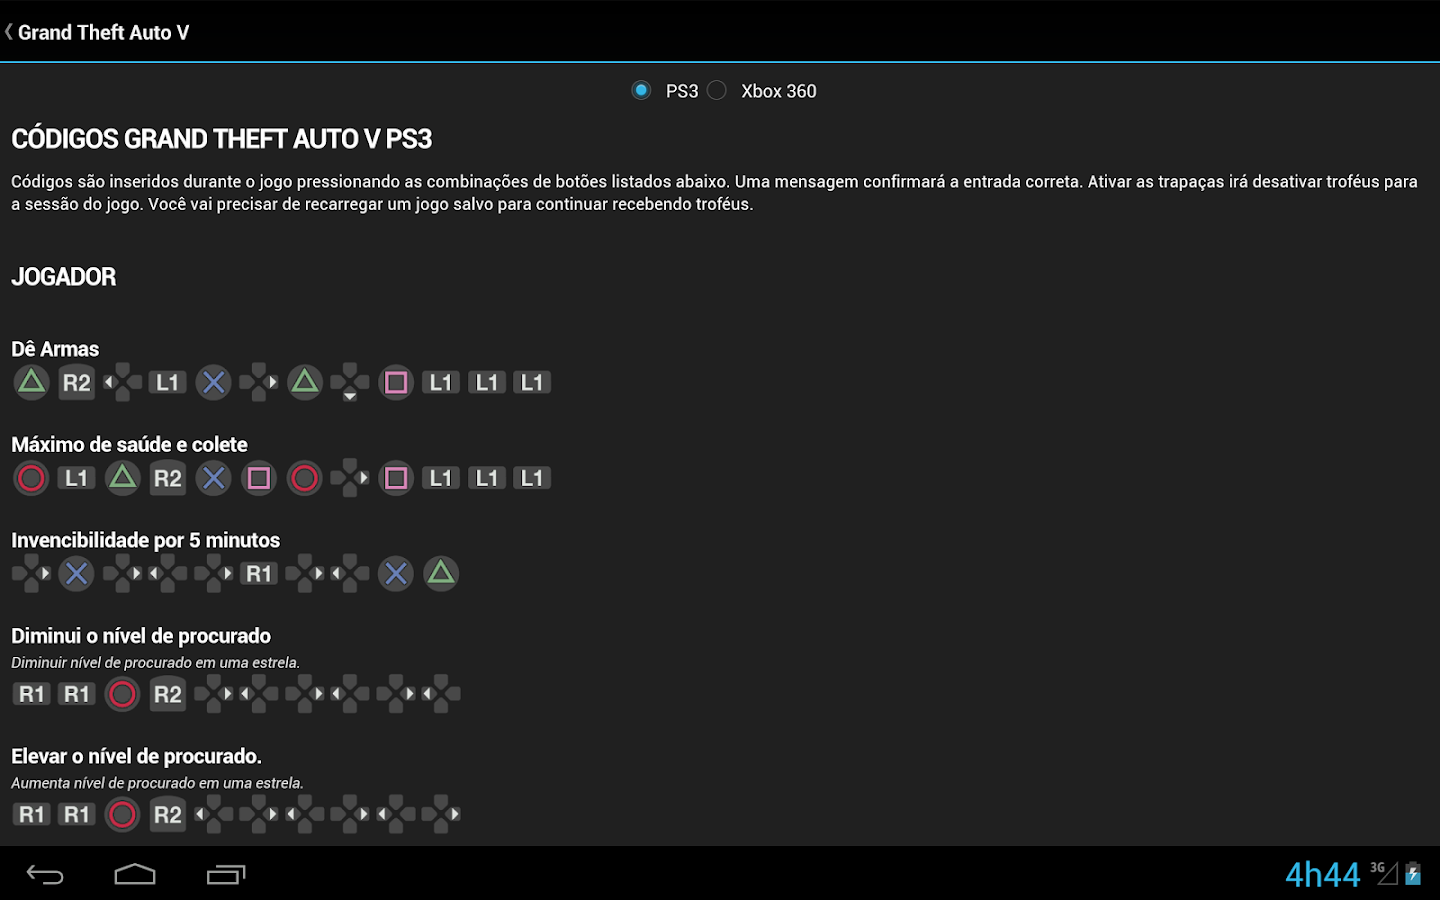Click the R2 icon in Diminui o nível row

[x=168, y=694]
